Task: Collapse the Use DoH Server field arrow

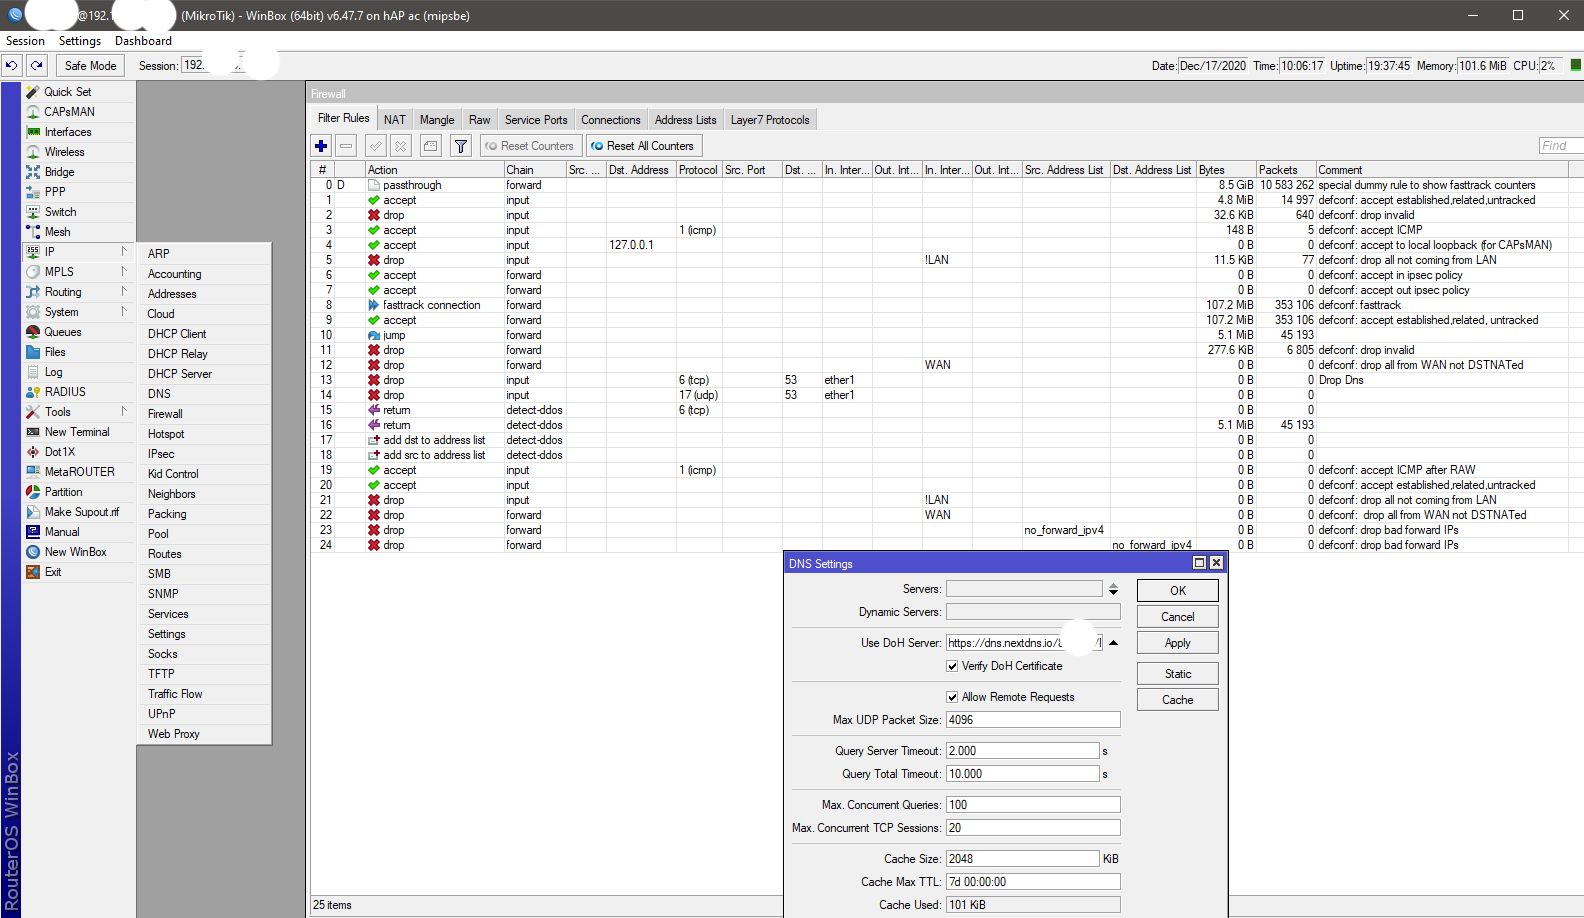Action: point(1113,643)
